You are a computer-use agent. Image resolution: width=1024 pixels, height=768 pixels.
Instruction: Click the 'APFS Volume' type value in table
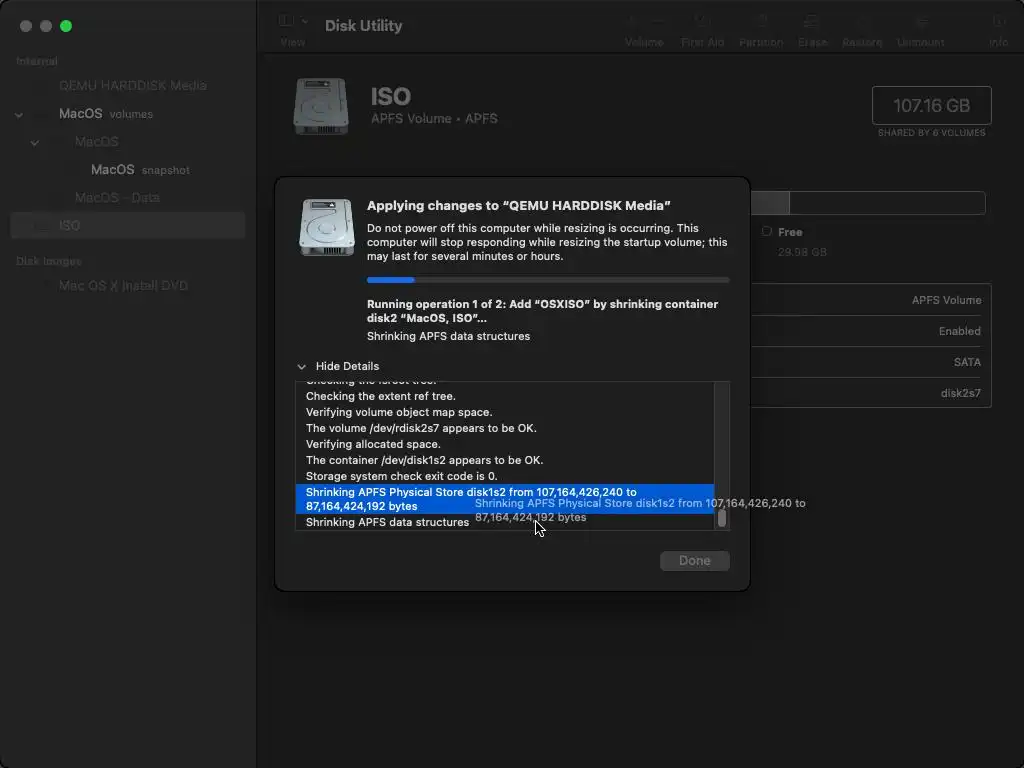tap(946, 300)
